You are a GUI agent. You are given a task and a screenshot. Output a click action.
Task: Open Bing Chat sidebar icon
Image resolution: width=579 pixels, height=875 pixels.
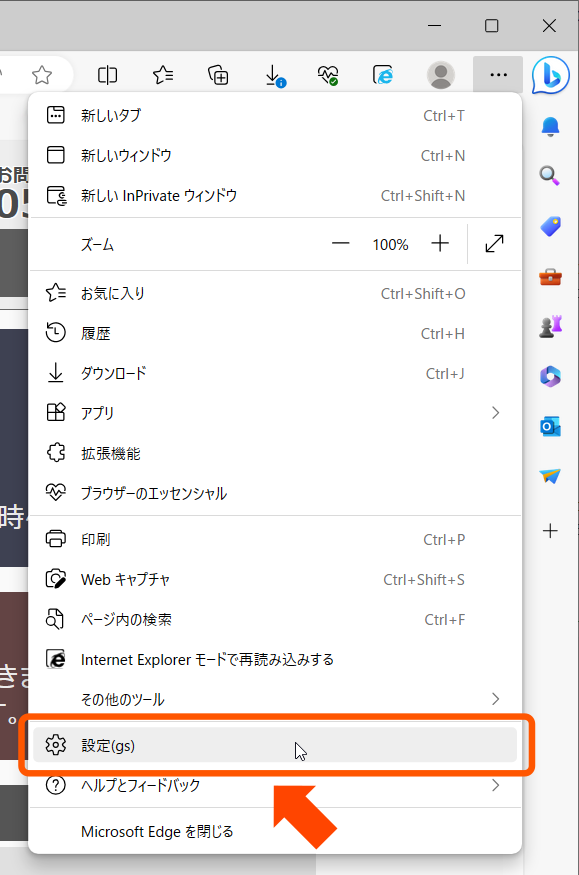point(551,75)
